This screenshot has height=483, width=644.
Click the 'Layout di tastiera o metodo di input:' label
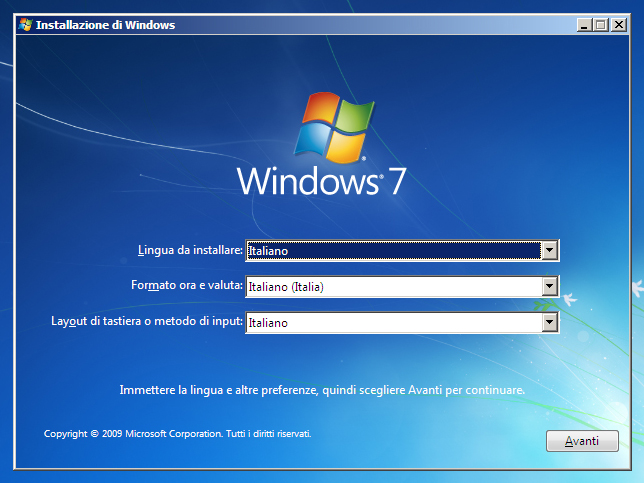(147, 321)
